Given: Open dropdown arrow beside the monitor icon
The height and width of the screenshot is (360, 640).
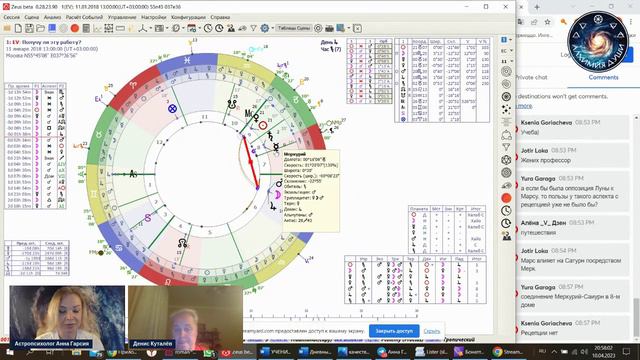Looking at the screenshot, I should (x=349, y=28).
